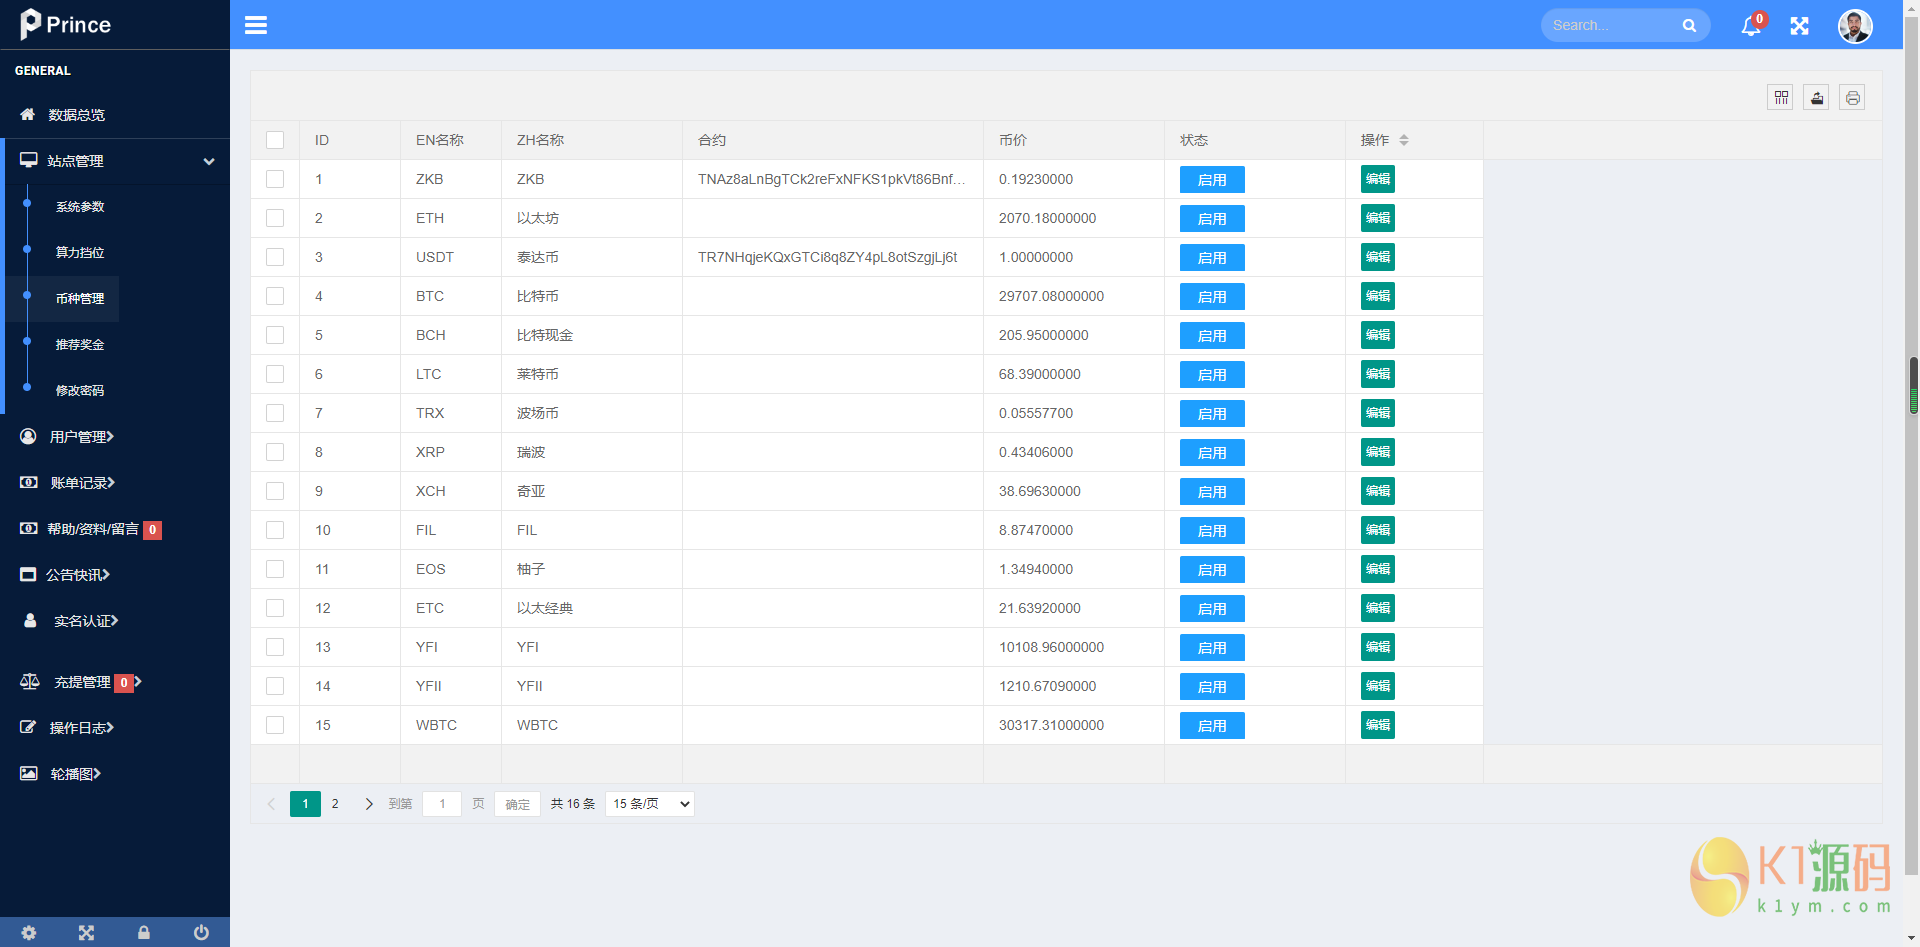Open the table column filter icon
The height and width of the screenshot is (947, 1920).
[x=1780, y=97]
